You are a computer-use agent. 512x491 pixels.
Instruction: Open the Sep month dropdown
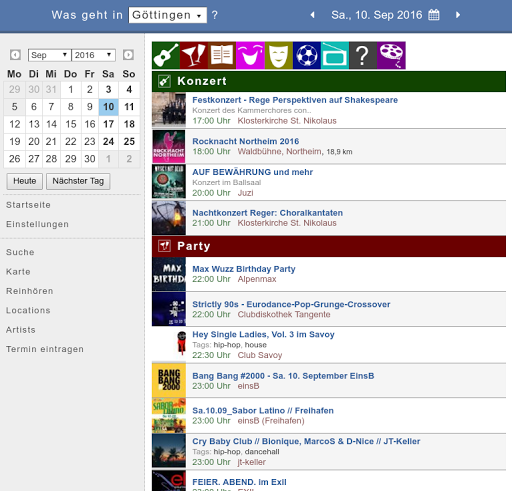[x=49, y=55]
